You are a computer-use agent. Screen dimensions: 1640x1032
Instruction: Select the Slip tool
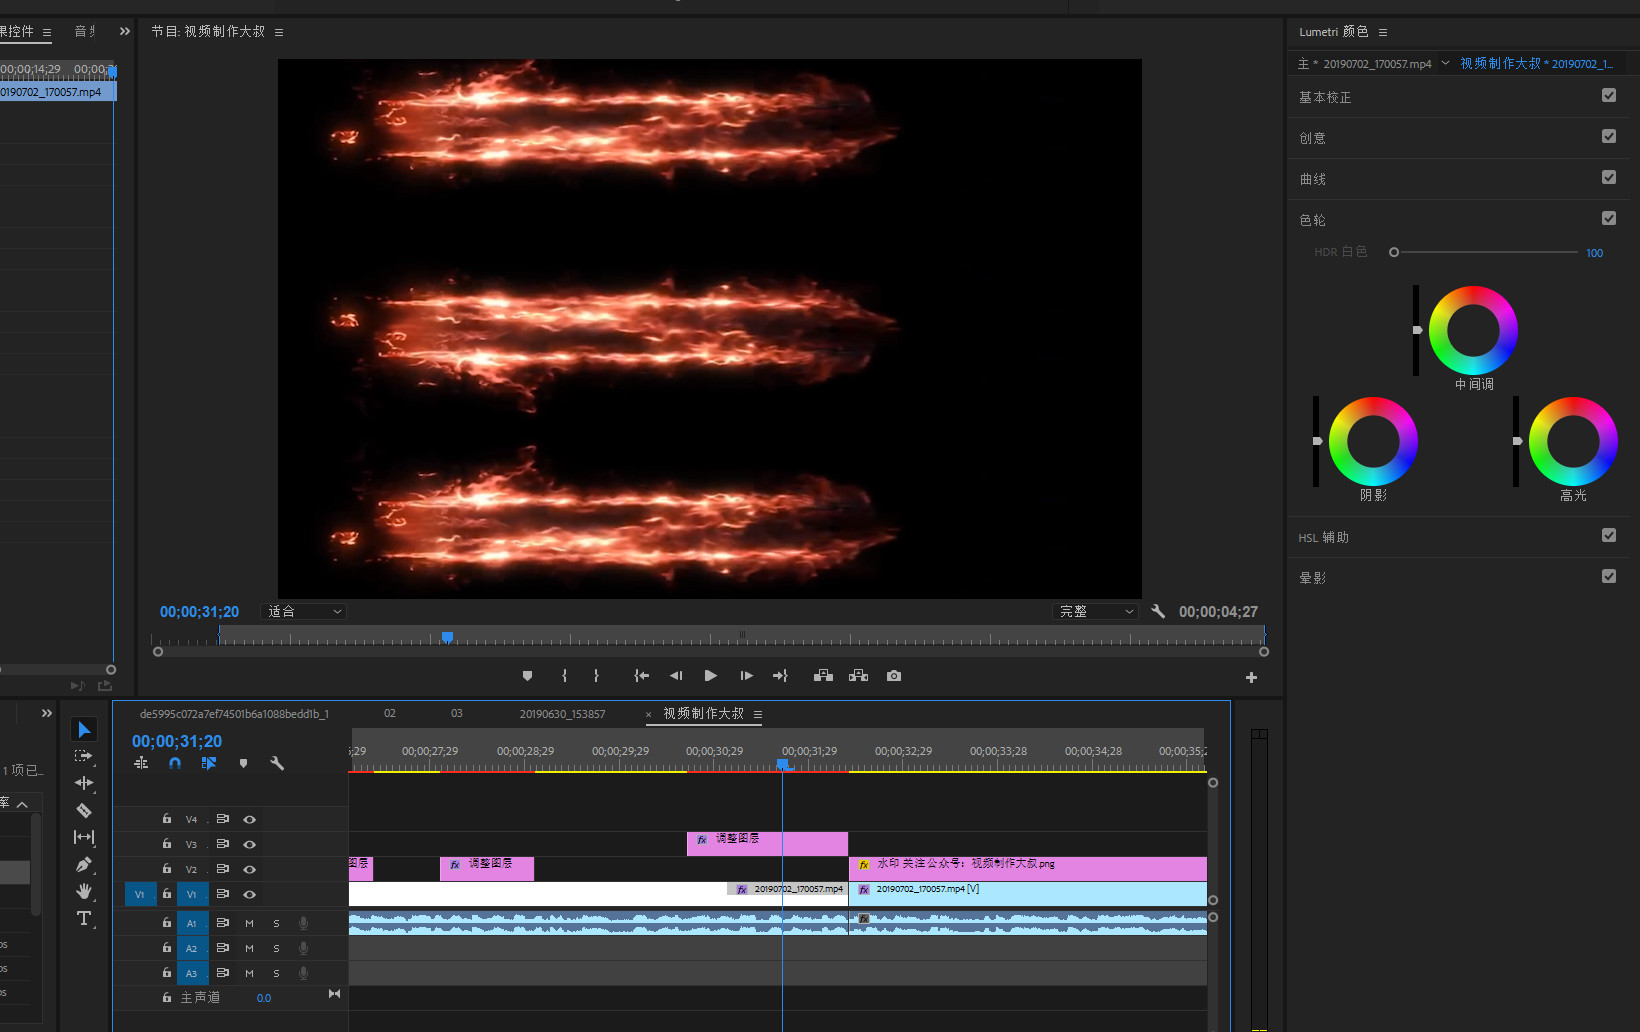(84, 837)
